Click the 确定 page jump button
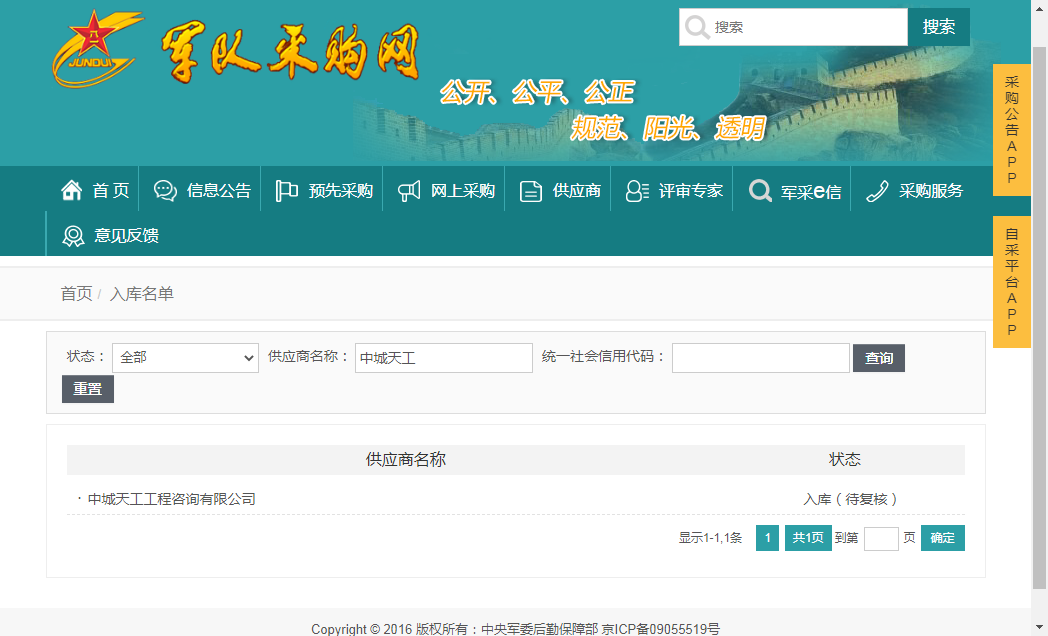The width and height of the screenshot is (1048, 636). (942, 538)
